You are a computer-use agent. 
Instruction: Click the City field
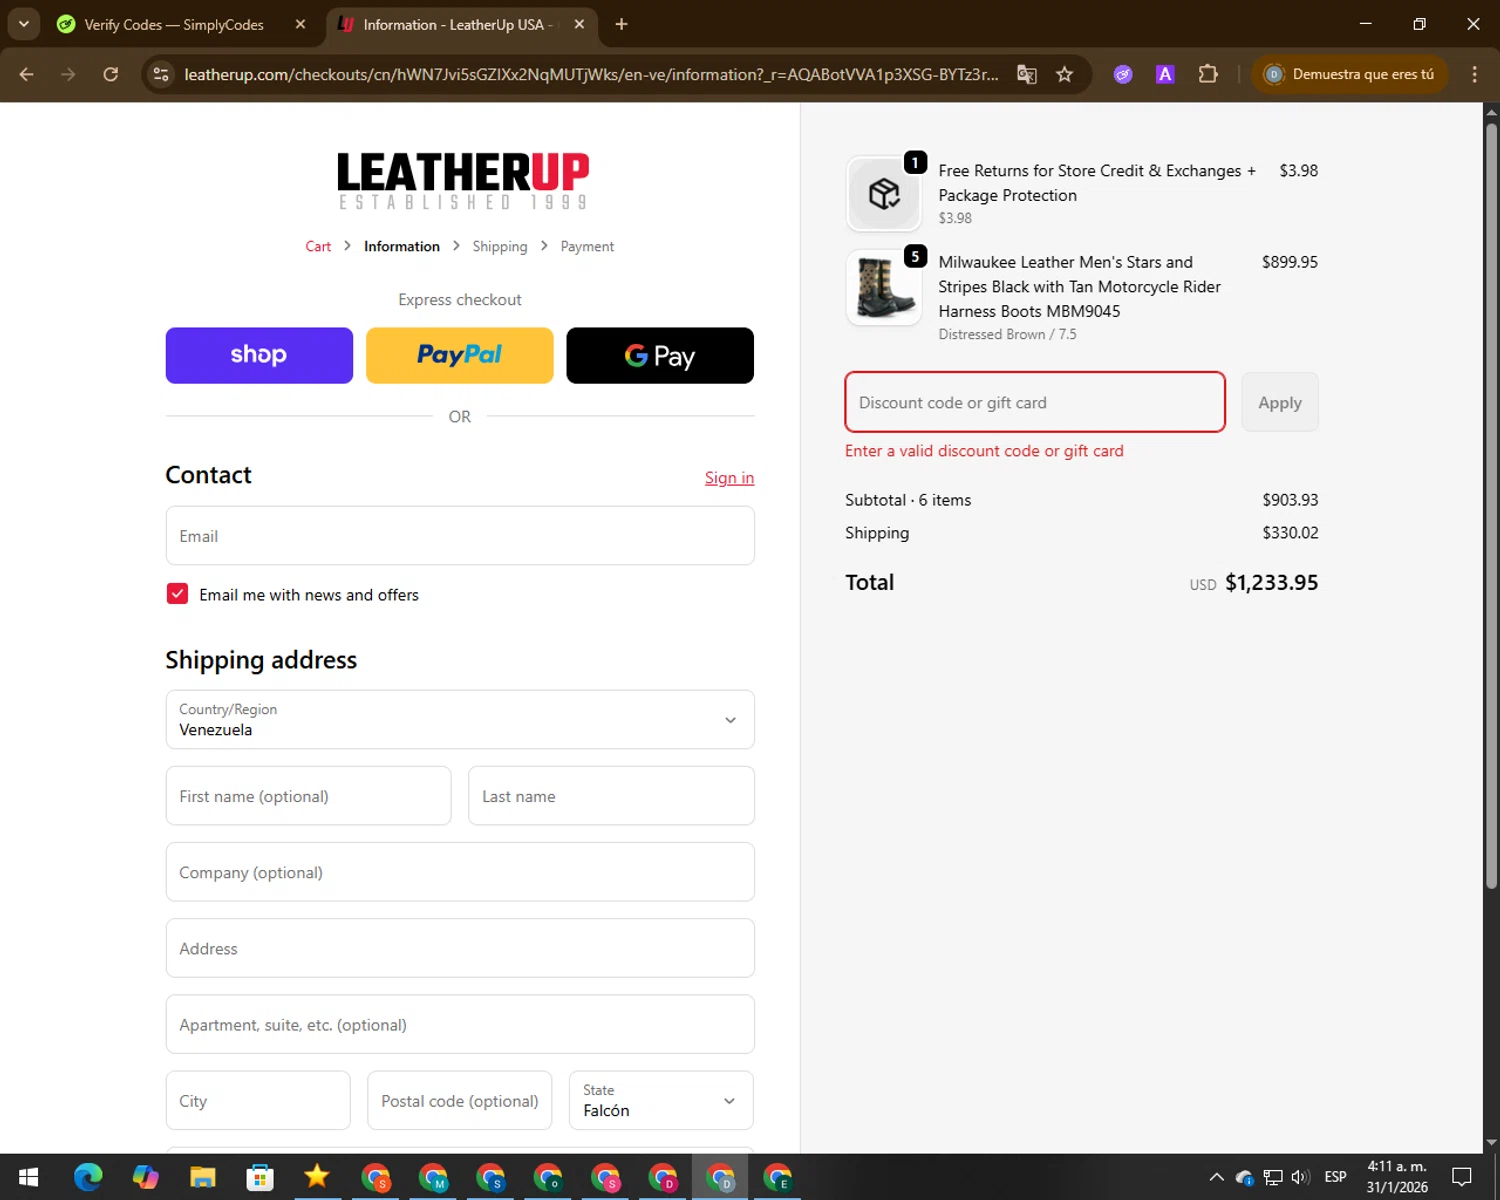tap(258, 1101)
